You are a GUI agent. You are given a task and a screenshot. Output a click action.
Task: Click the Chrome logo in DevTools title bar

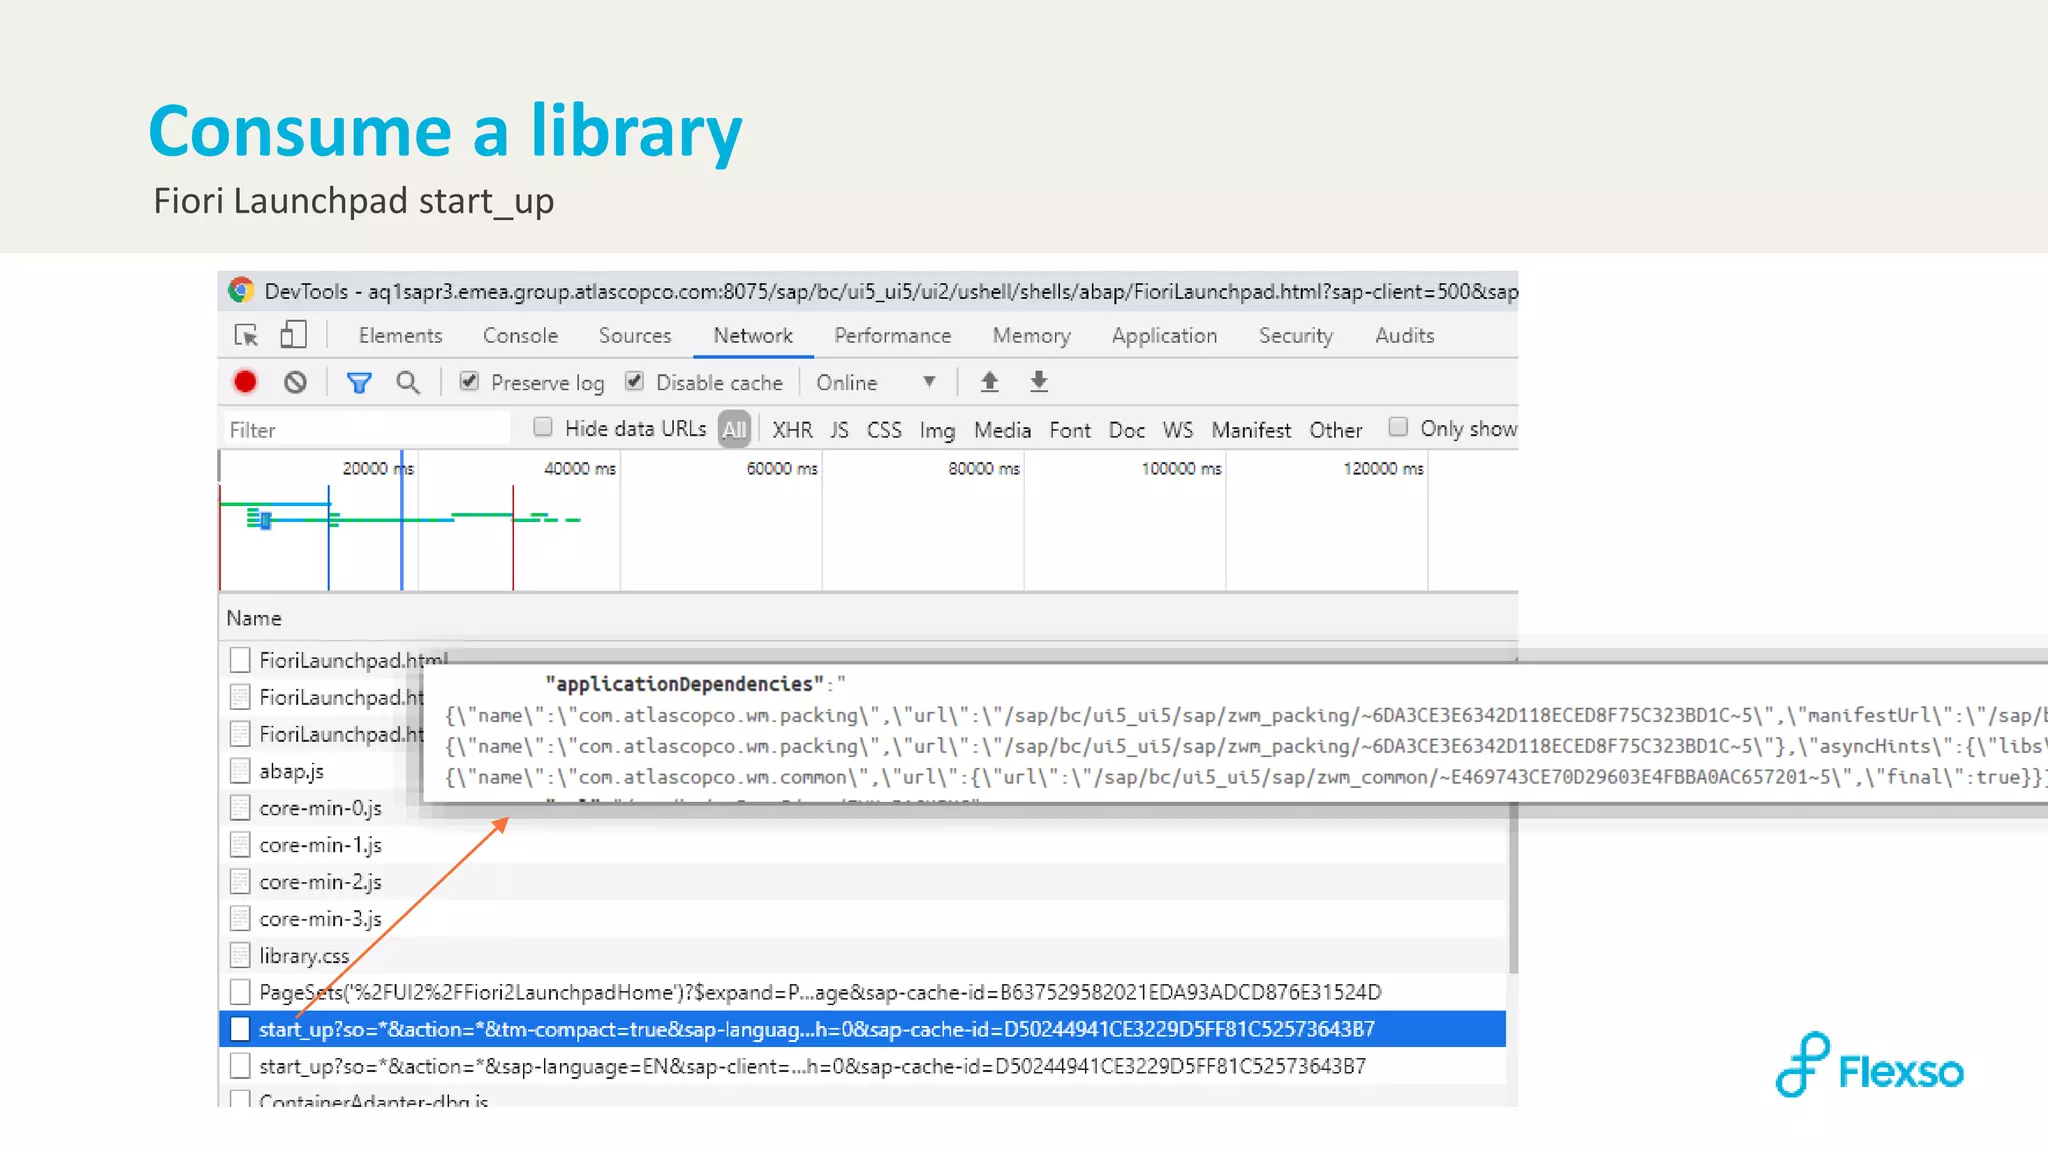[241, 290]
